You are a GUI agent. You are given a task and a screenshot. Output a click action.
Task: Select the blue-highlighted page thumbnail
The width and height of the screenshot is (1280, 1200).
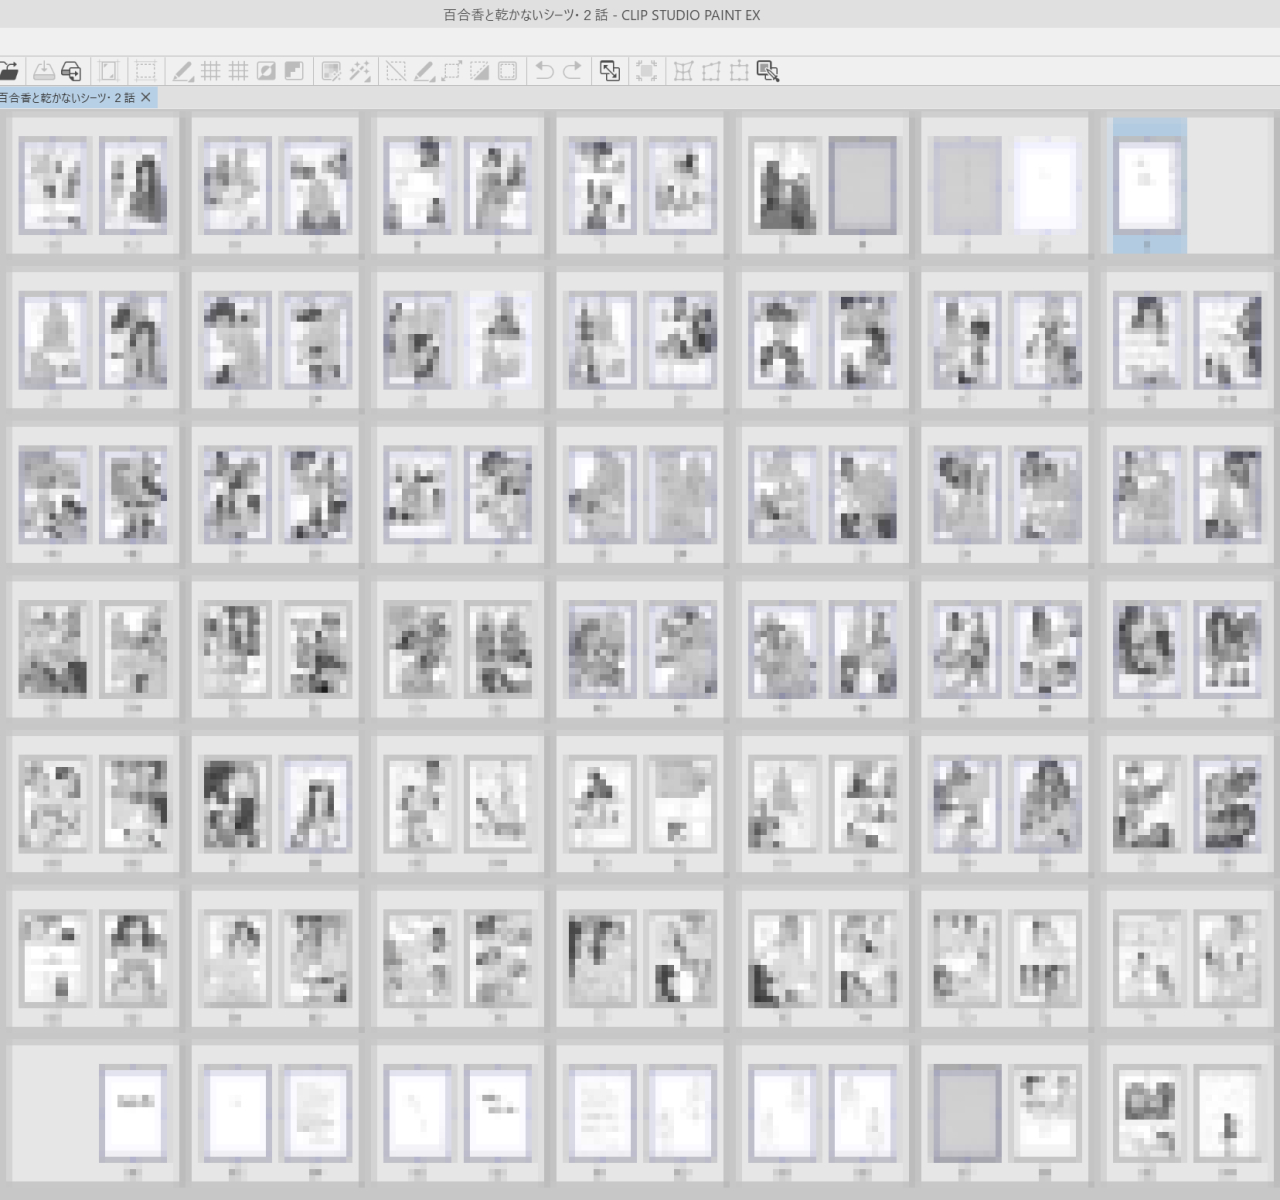pos(1150,186)
